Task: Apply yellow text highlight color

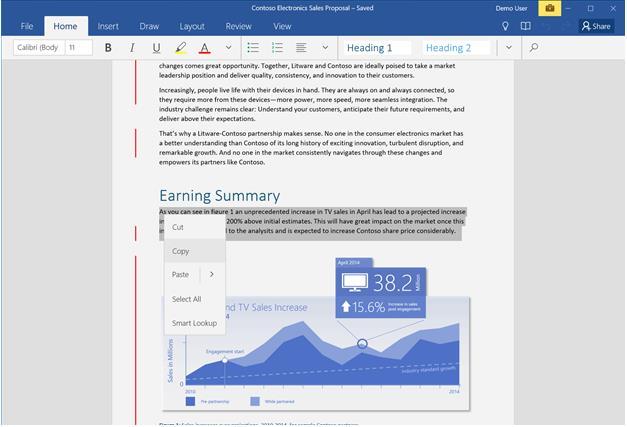Action: (181, 48)
